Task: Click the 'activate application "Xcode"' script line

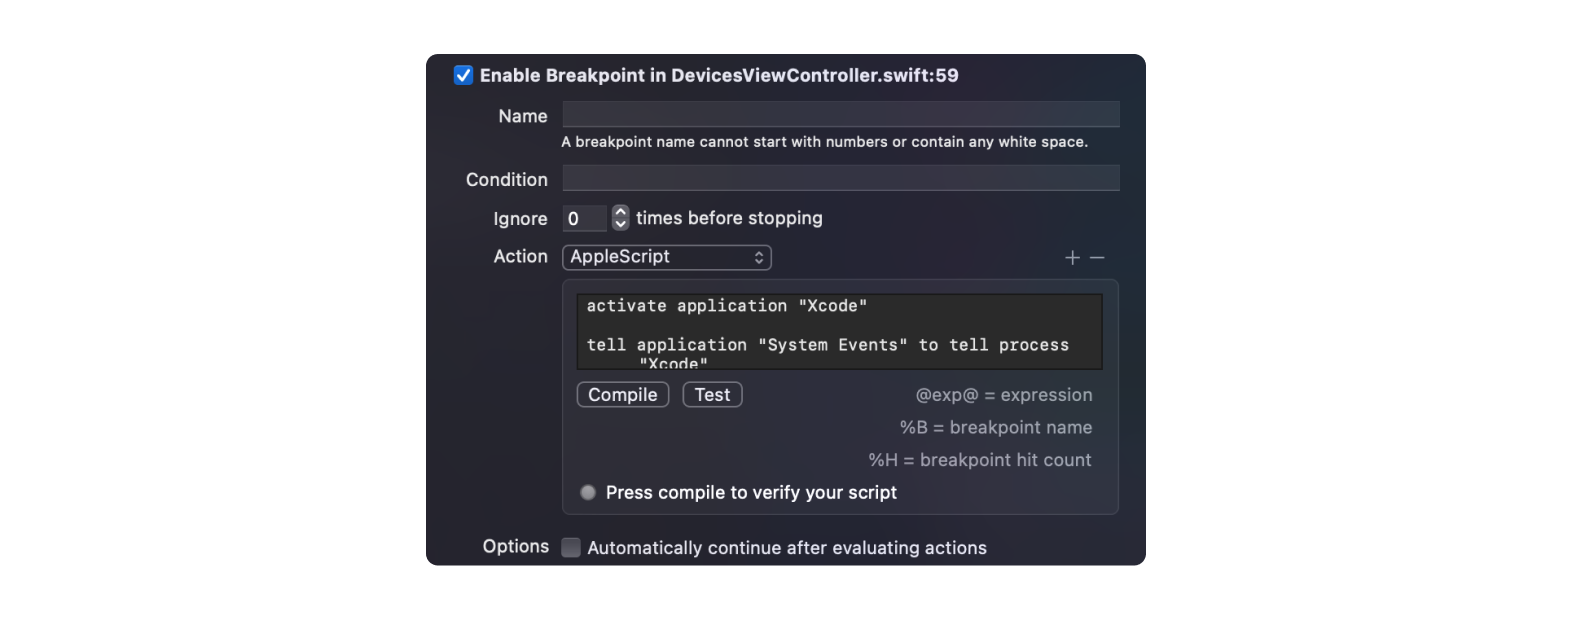Action: (726, 306)
